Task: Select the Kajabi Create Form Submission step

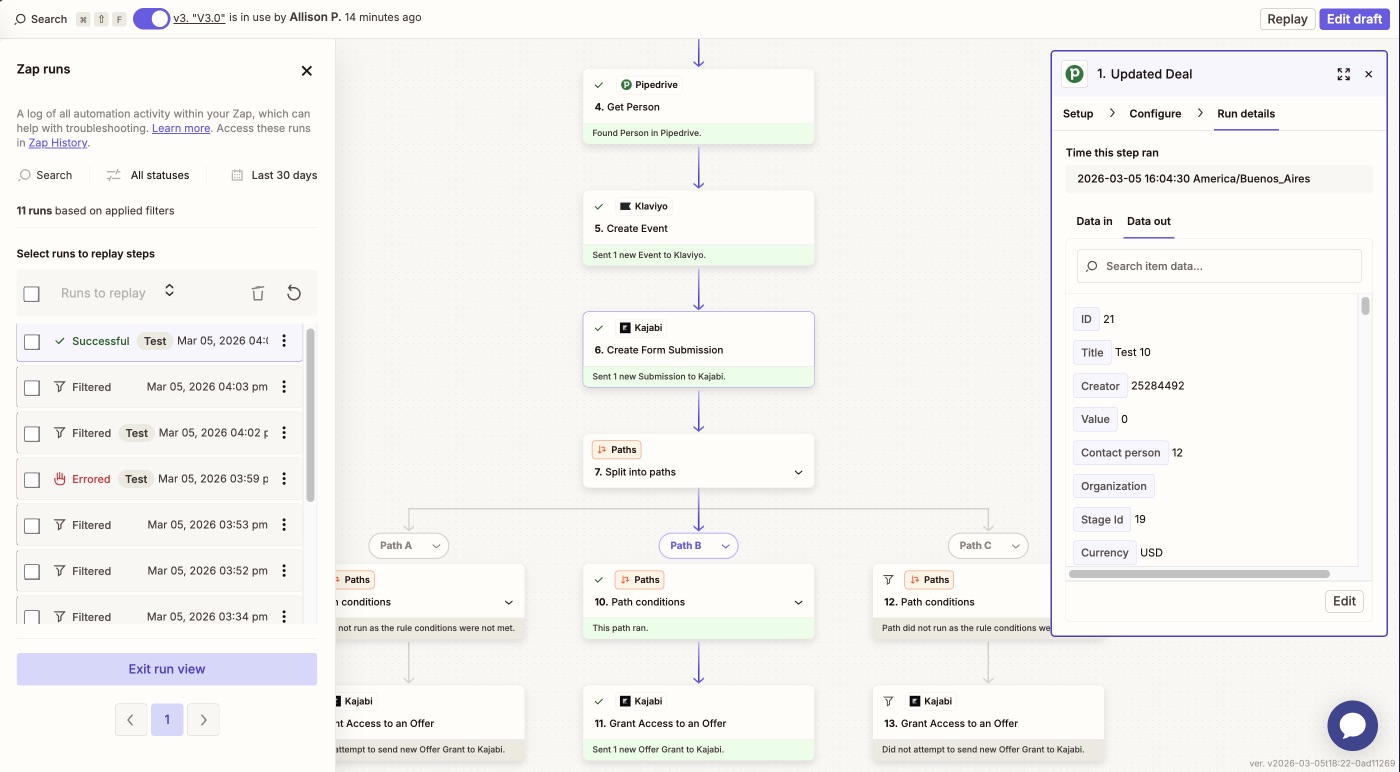Action: (698, 350)
